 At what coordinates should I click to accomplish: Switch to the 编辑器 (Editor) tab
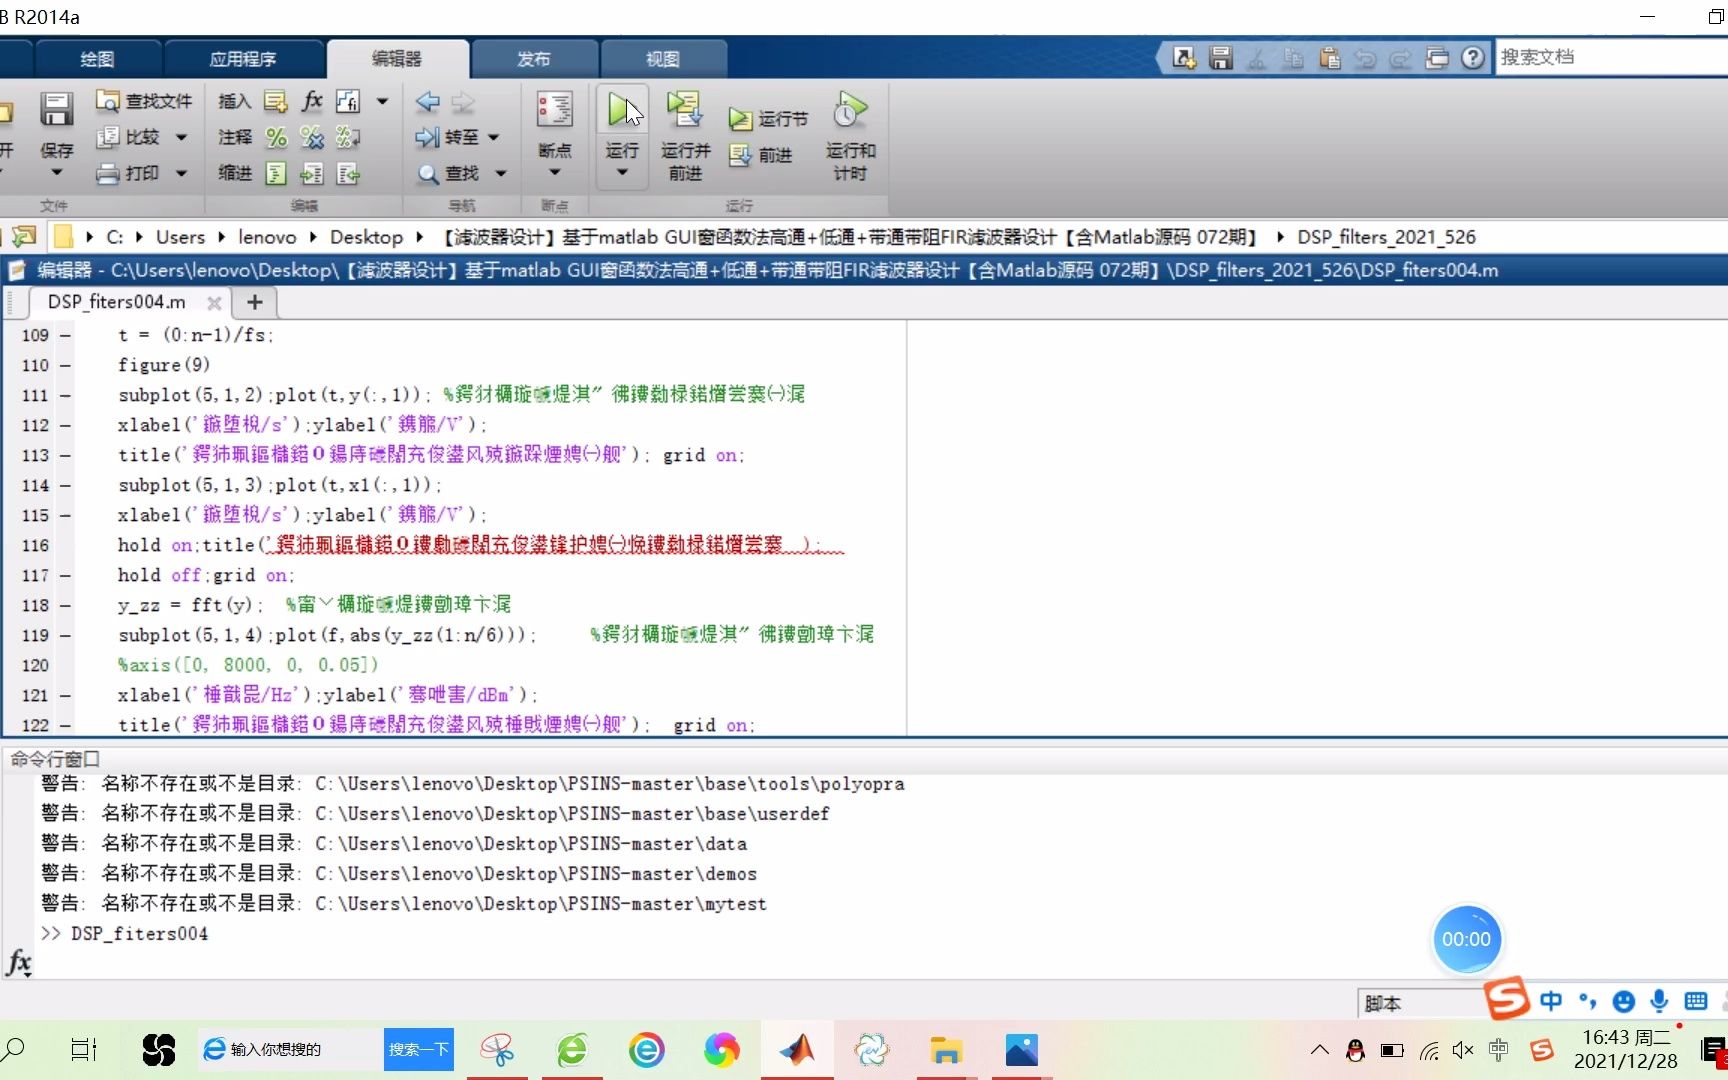[397, 59]
